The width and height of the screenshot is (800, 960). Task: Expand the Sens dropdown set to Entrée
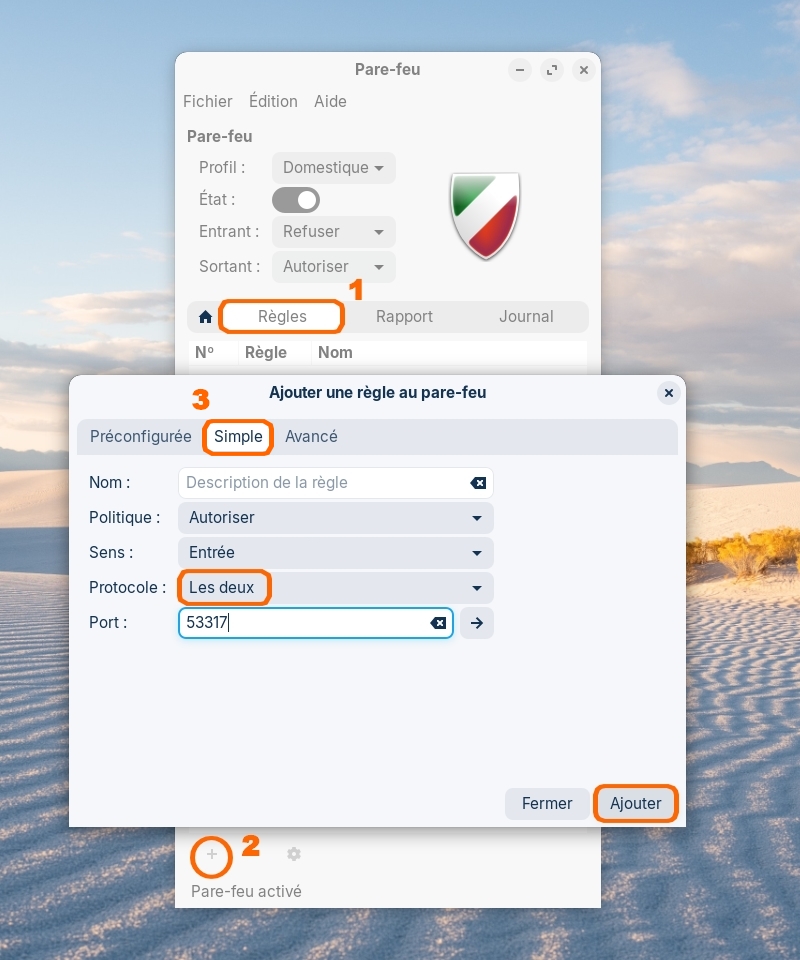[335, 552]
